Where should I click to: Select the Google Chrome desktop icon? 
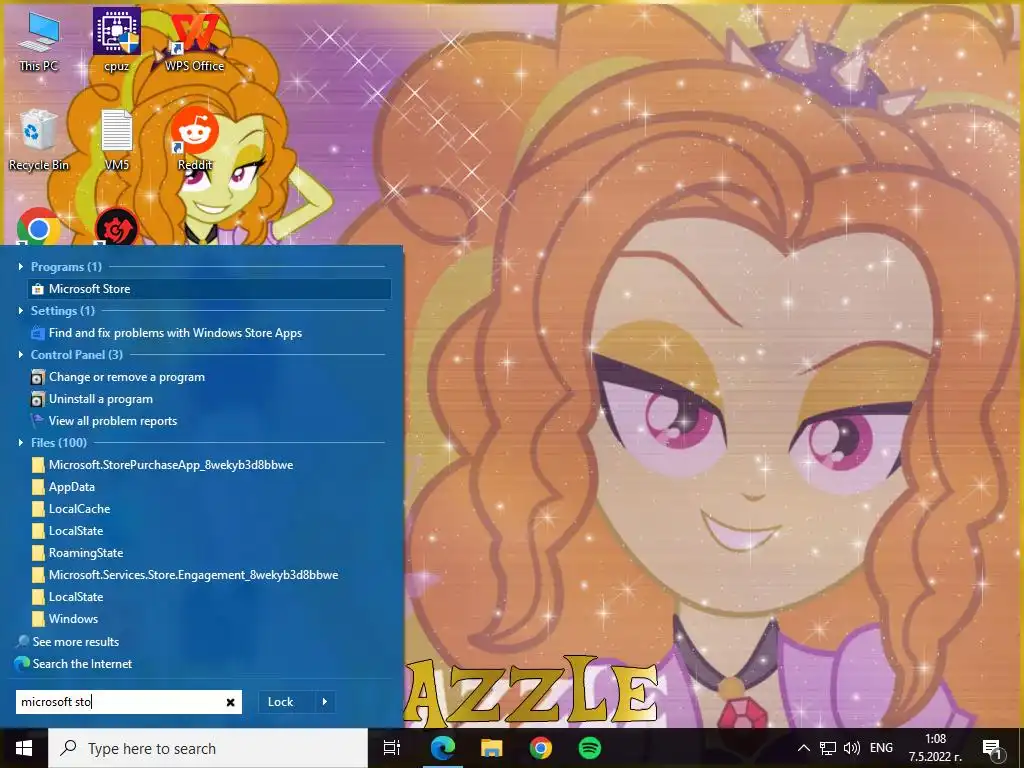[x=39, y=227]
